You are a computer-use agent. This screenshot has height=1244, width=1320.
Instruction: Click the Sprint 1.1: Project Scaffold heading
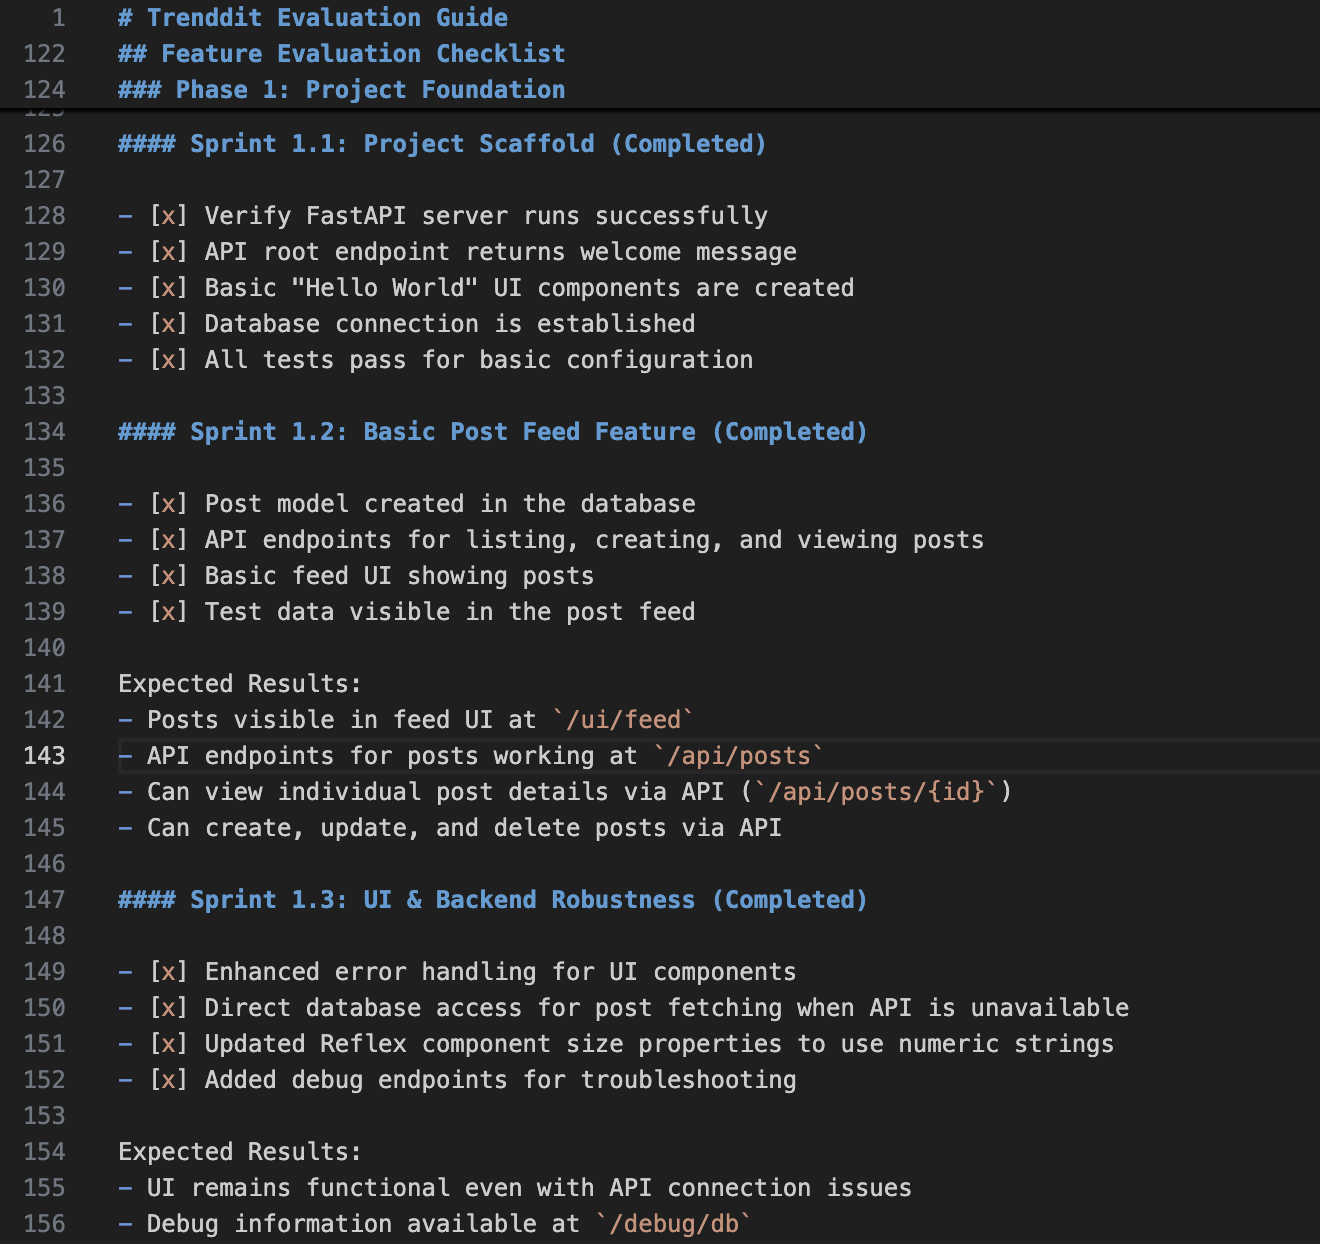click(442, 144)
